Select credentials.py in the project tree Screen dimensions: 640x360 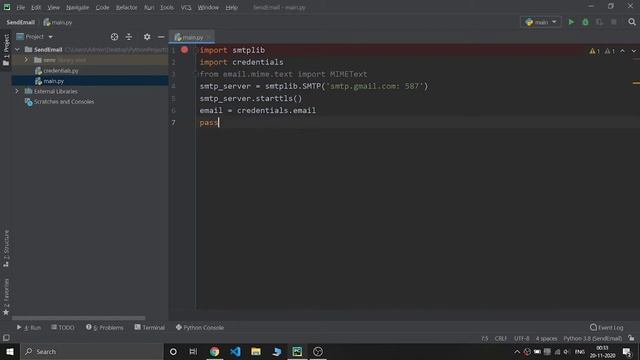tap(61, 71)
